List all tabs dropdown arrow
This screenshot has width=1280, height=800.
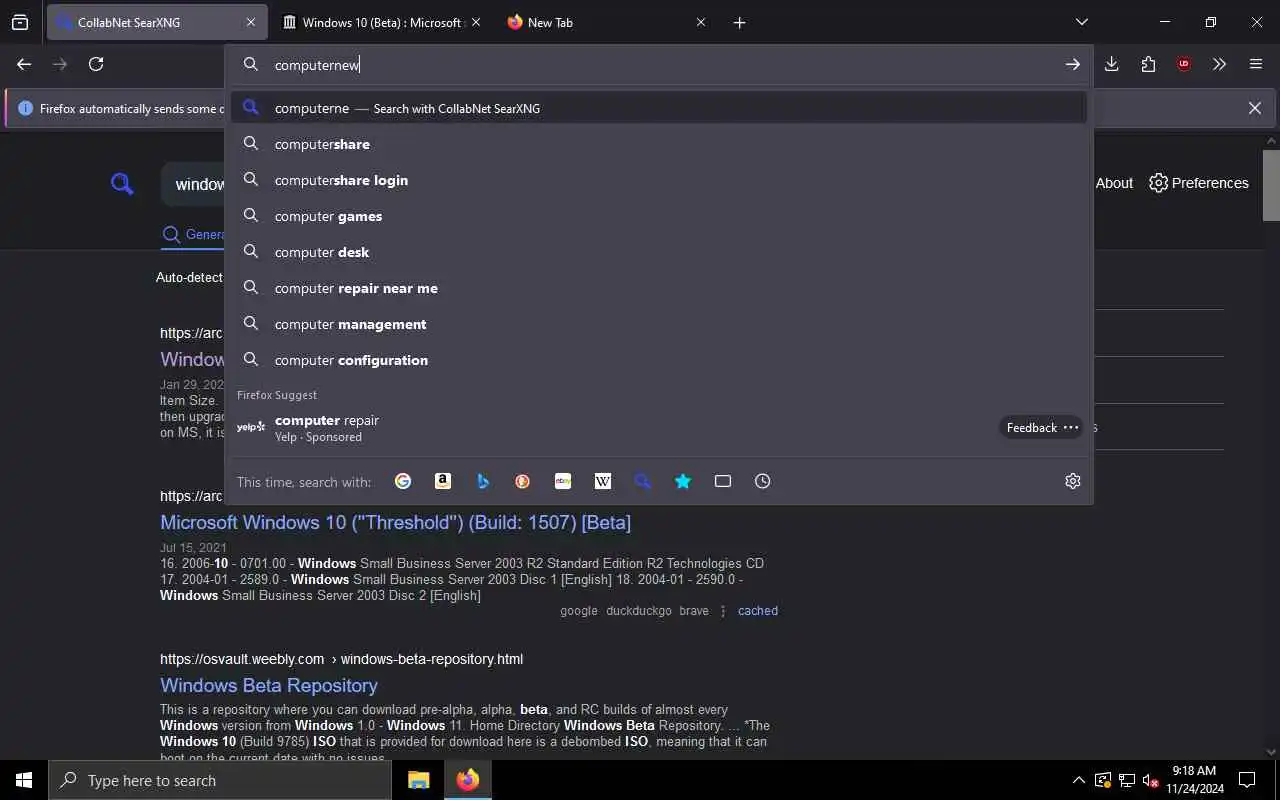pos(1081,22)
